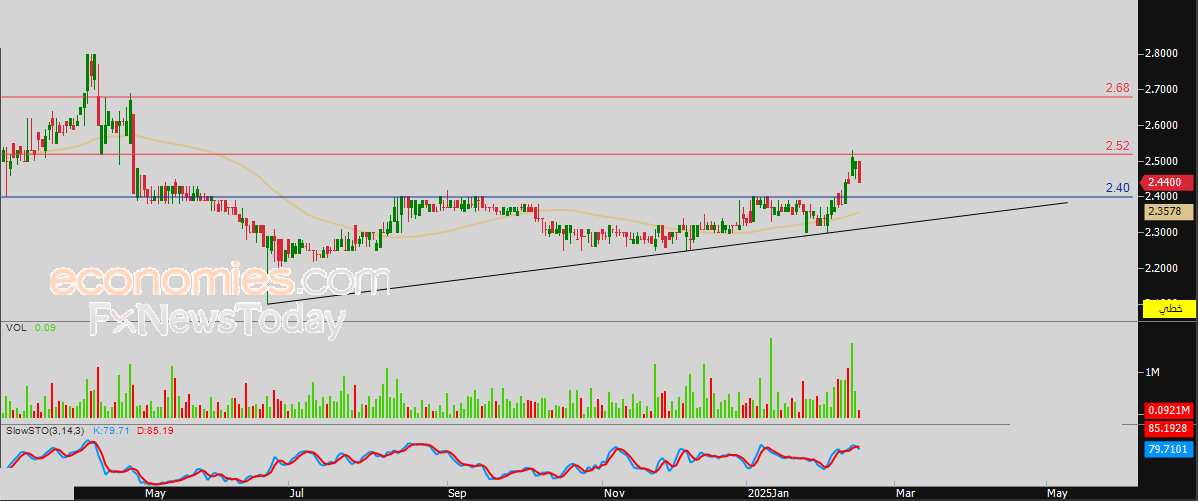Click the 2.8000 price axis label
The height and width of the screenshot is (501, 1198).
[1160, 54]
